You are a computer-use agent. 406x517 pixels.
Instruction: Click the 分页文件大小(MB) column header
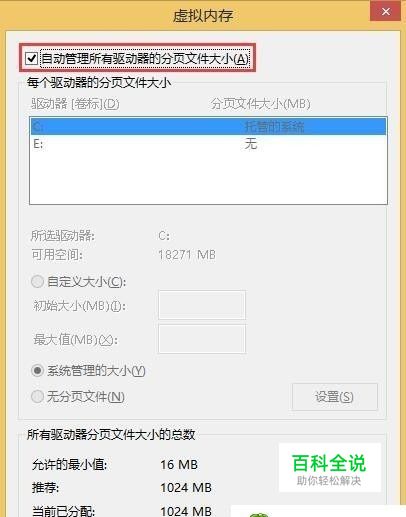pyautogui.click(x=261, y=104)
